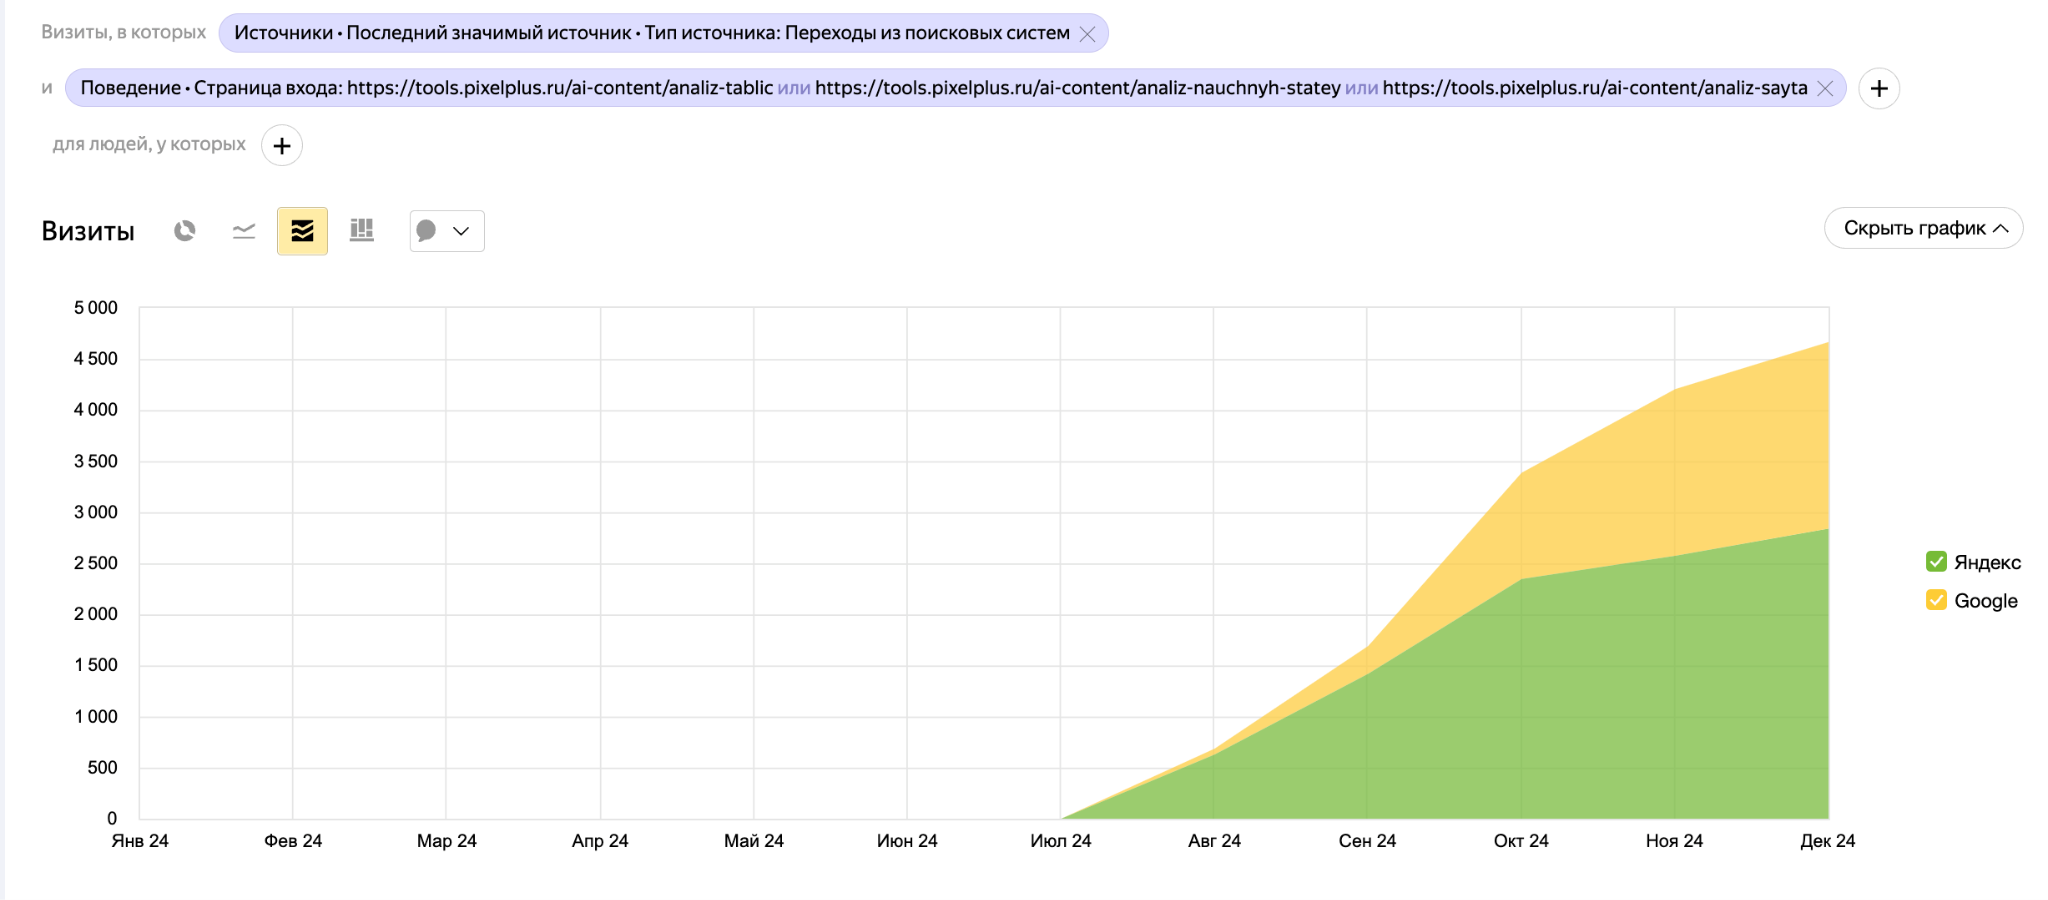The image size is (2048, 900).
Task: Click the 2 500 y-axis value
Action: click(x=96, y=563)
